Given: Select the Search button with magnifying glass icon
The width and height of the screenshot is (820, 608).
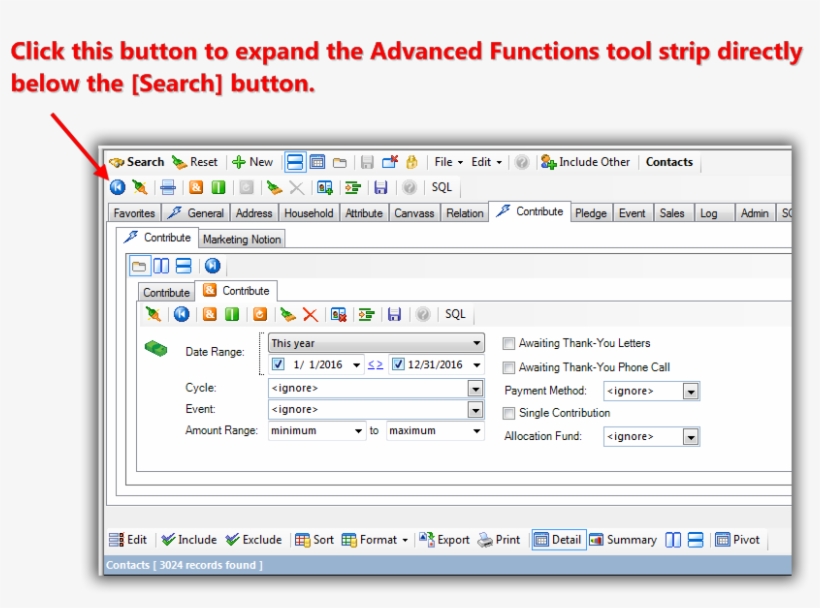Looking at the screenshot, I should (137, 161).
